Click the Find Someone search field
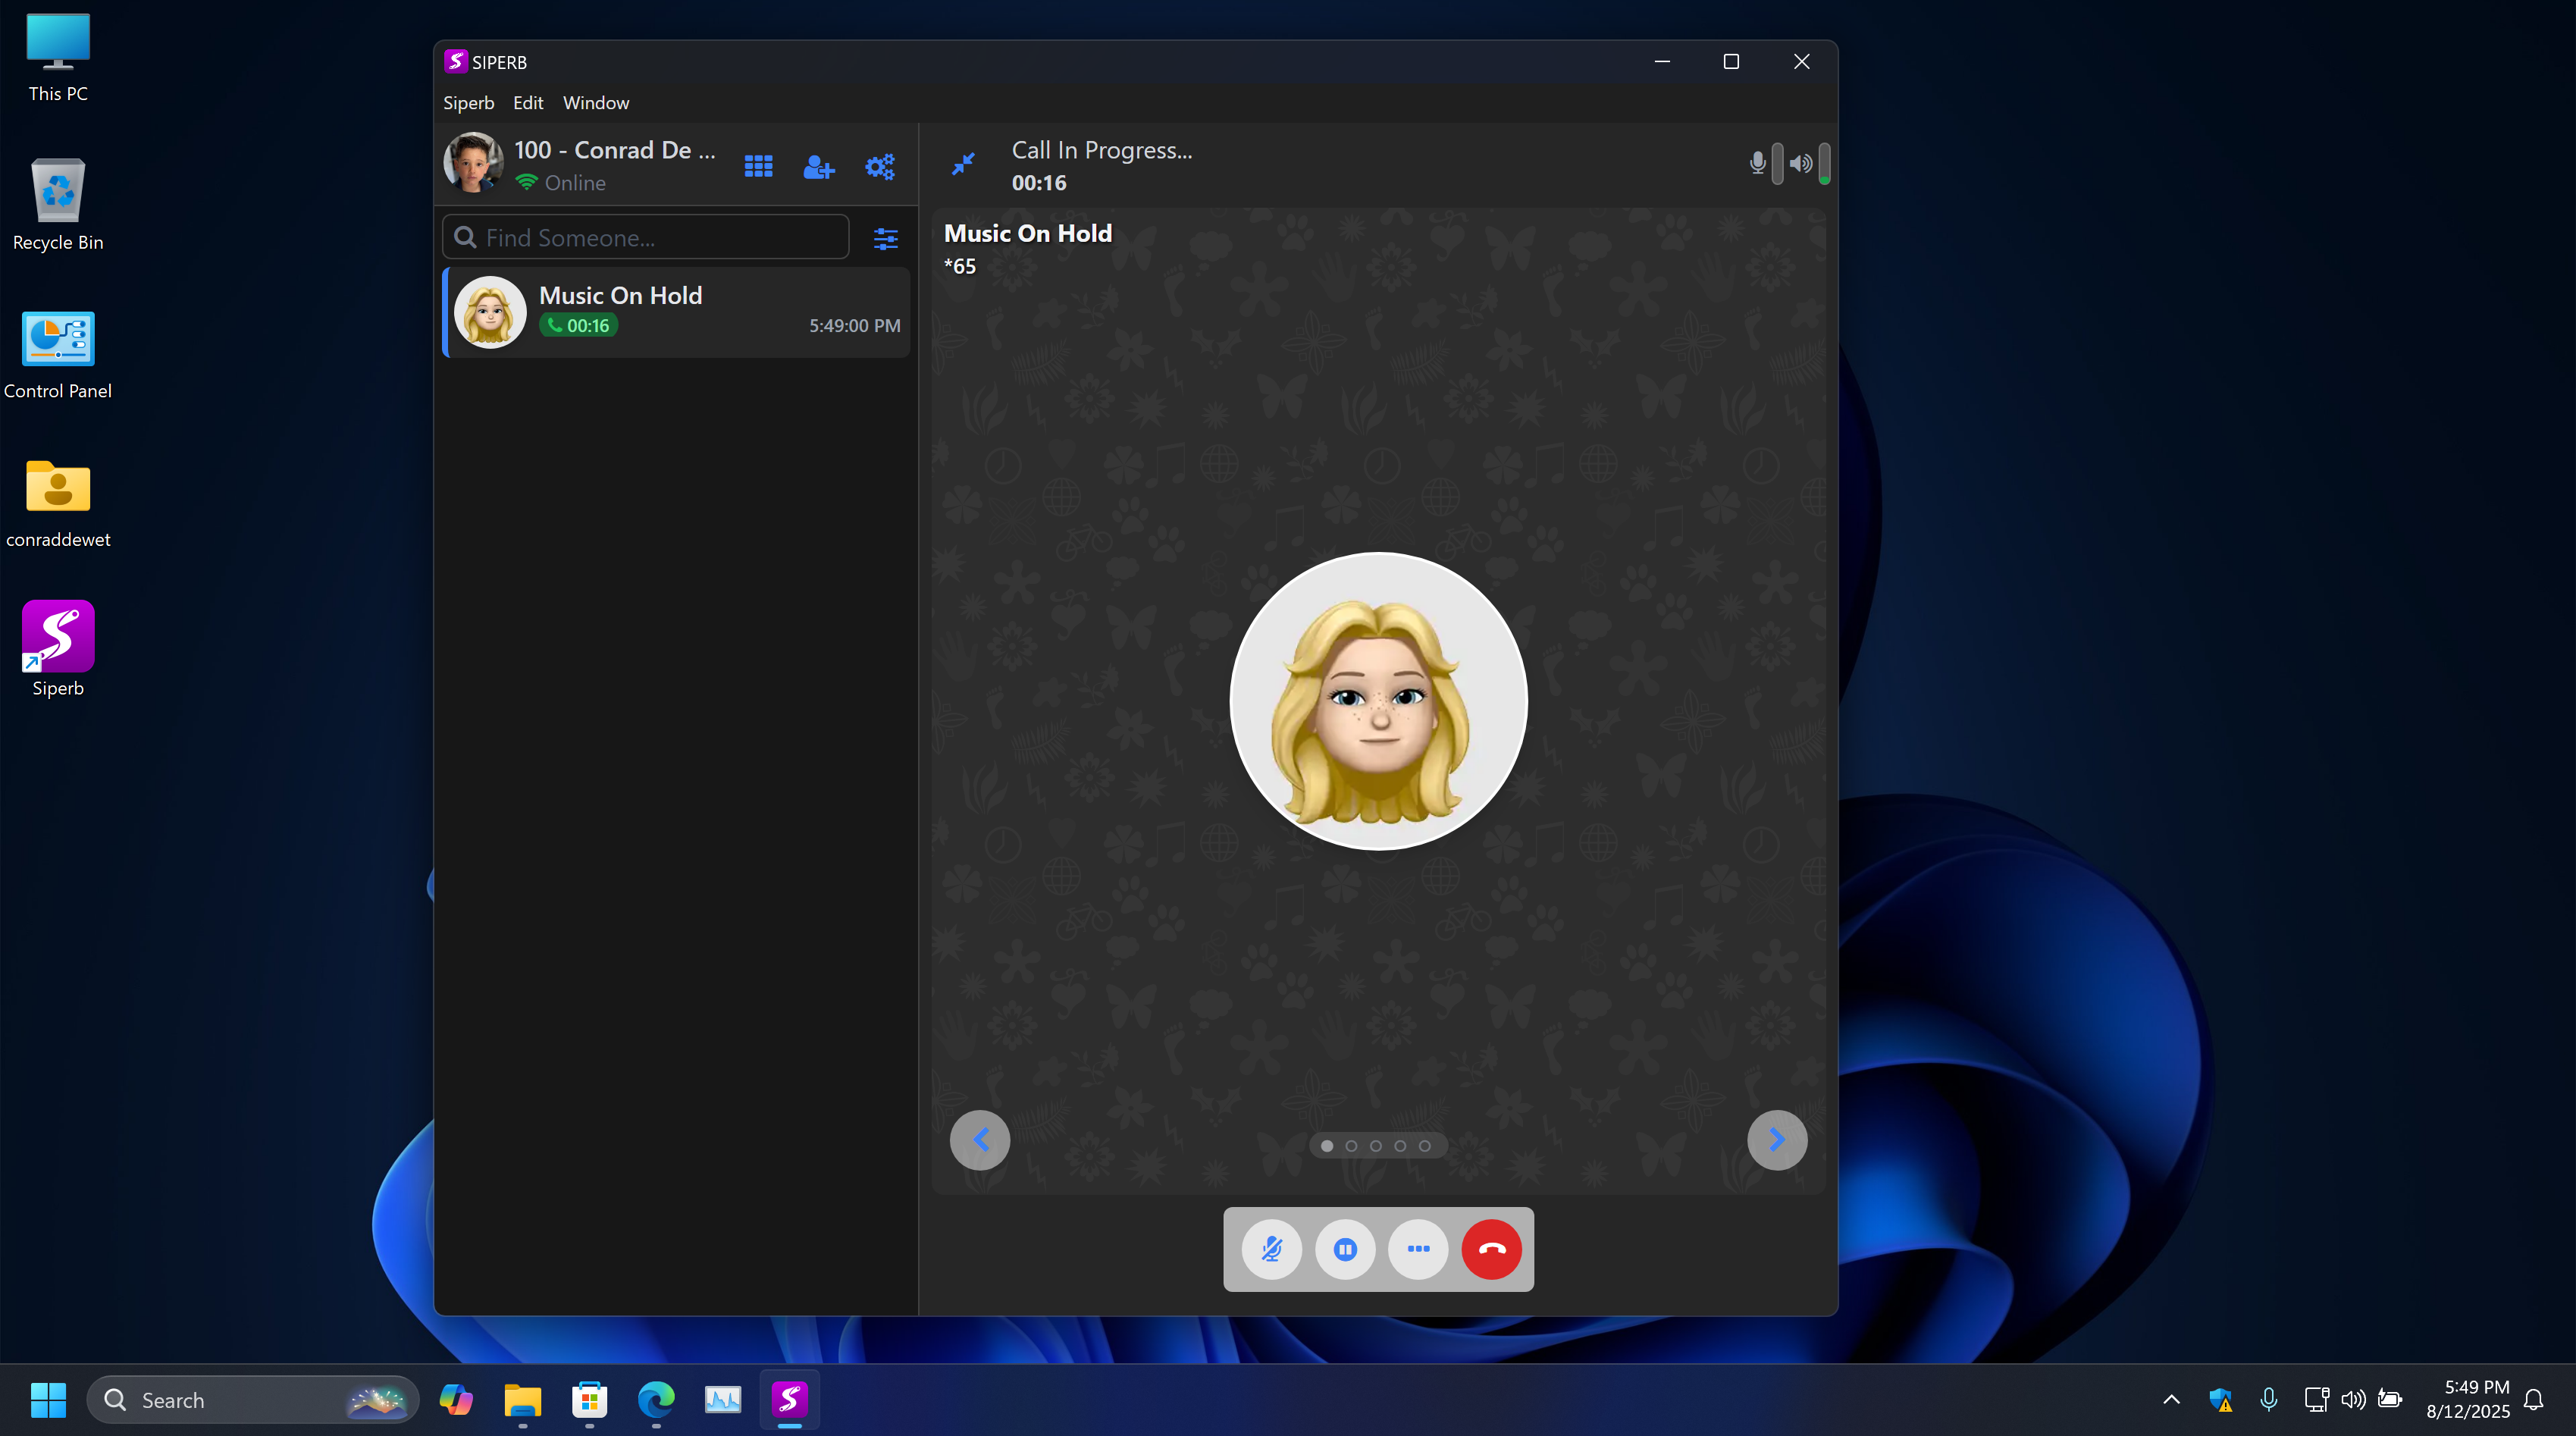The width and height of the screenshot is (2576, 1436). pyautogui.click(x=646, y=238)
